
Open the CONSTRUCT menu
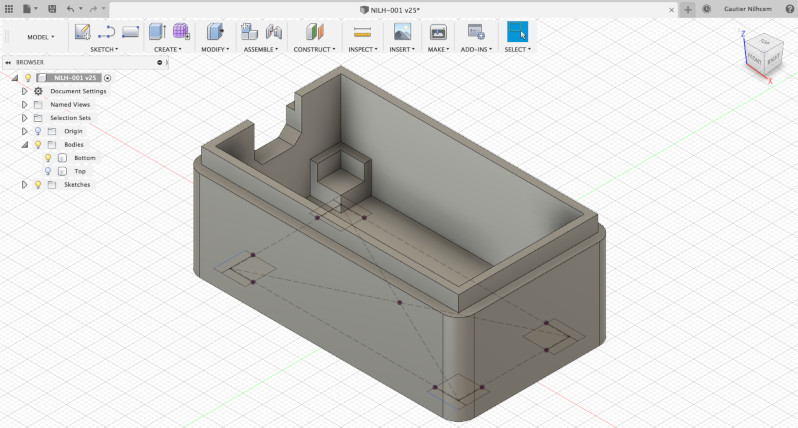coord(314,49)
